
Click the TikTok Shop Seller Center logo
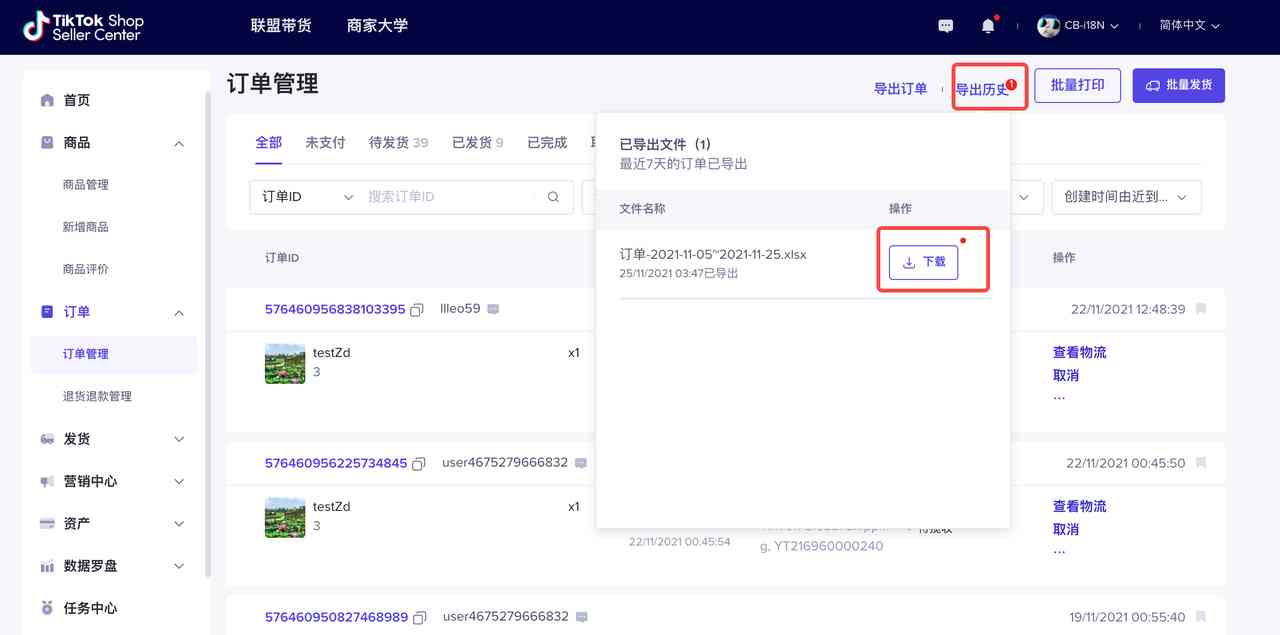click(x=84, y=27)
